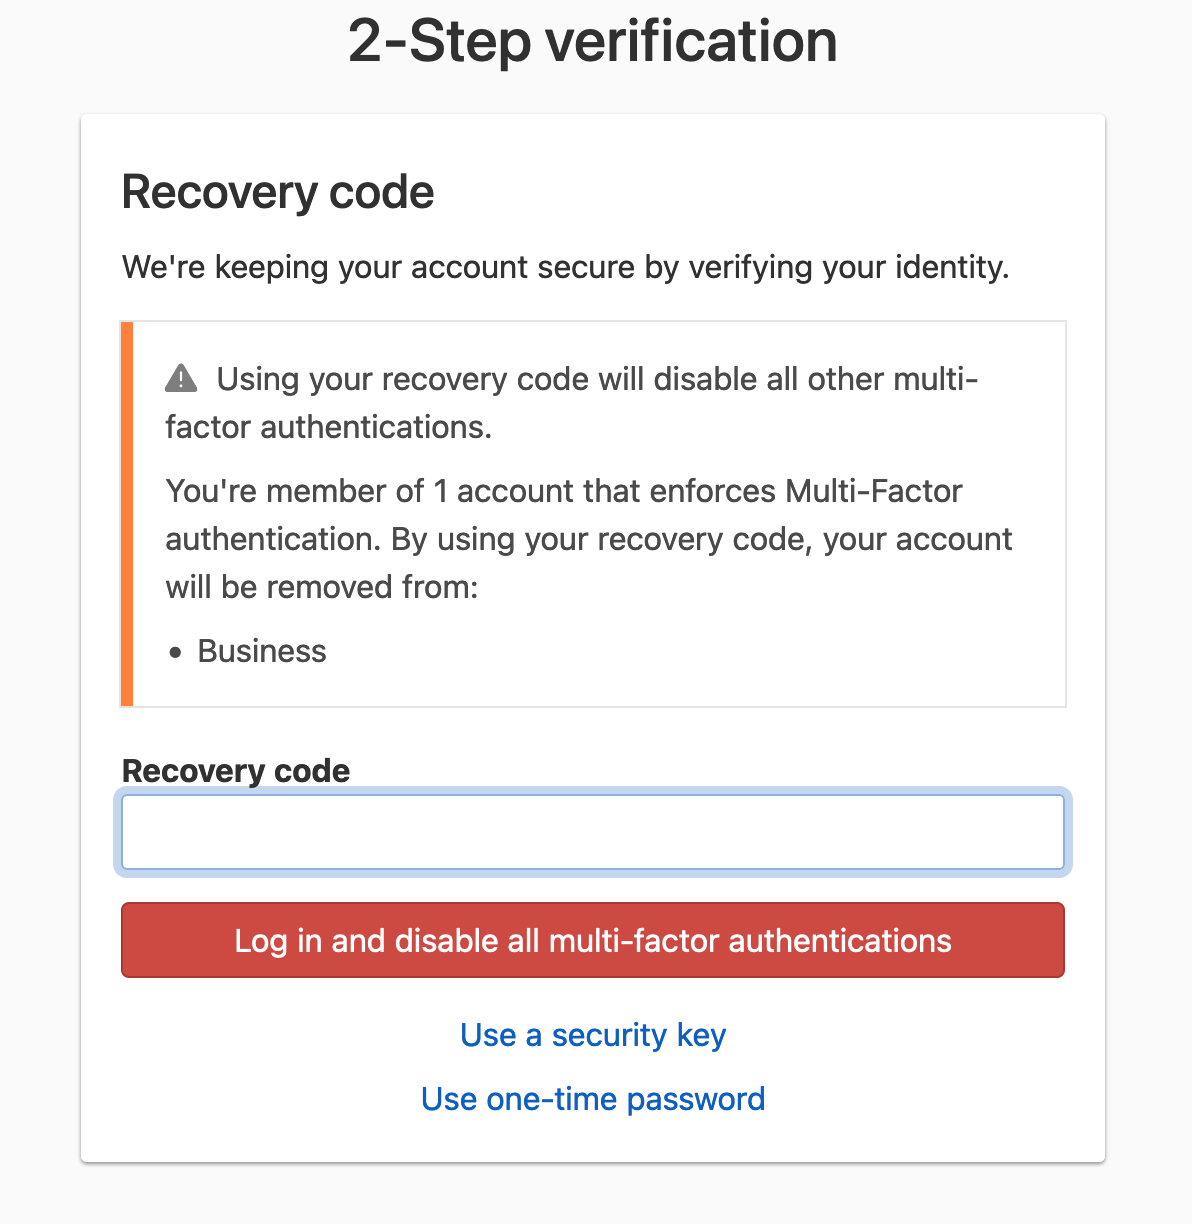This screenshot has height=1224, width=1192.
Task: Click the orange bar of the warning box
Action: tap(127, 514)
